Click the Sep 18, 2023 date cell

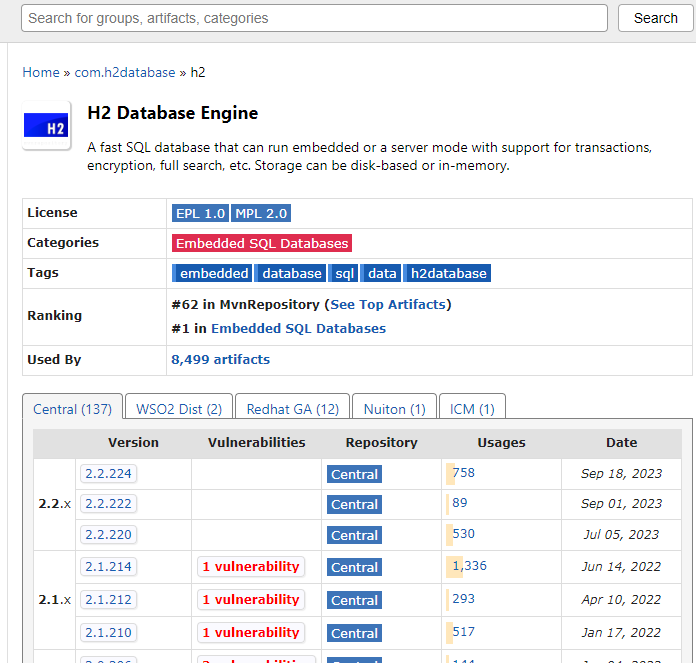coord(621,474)
